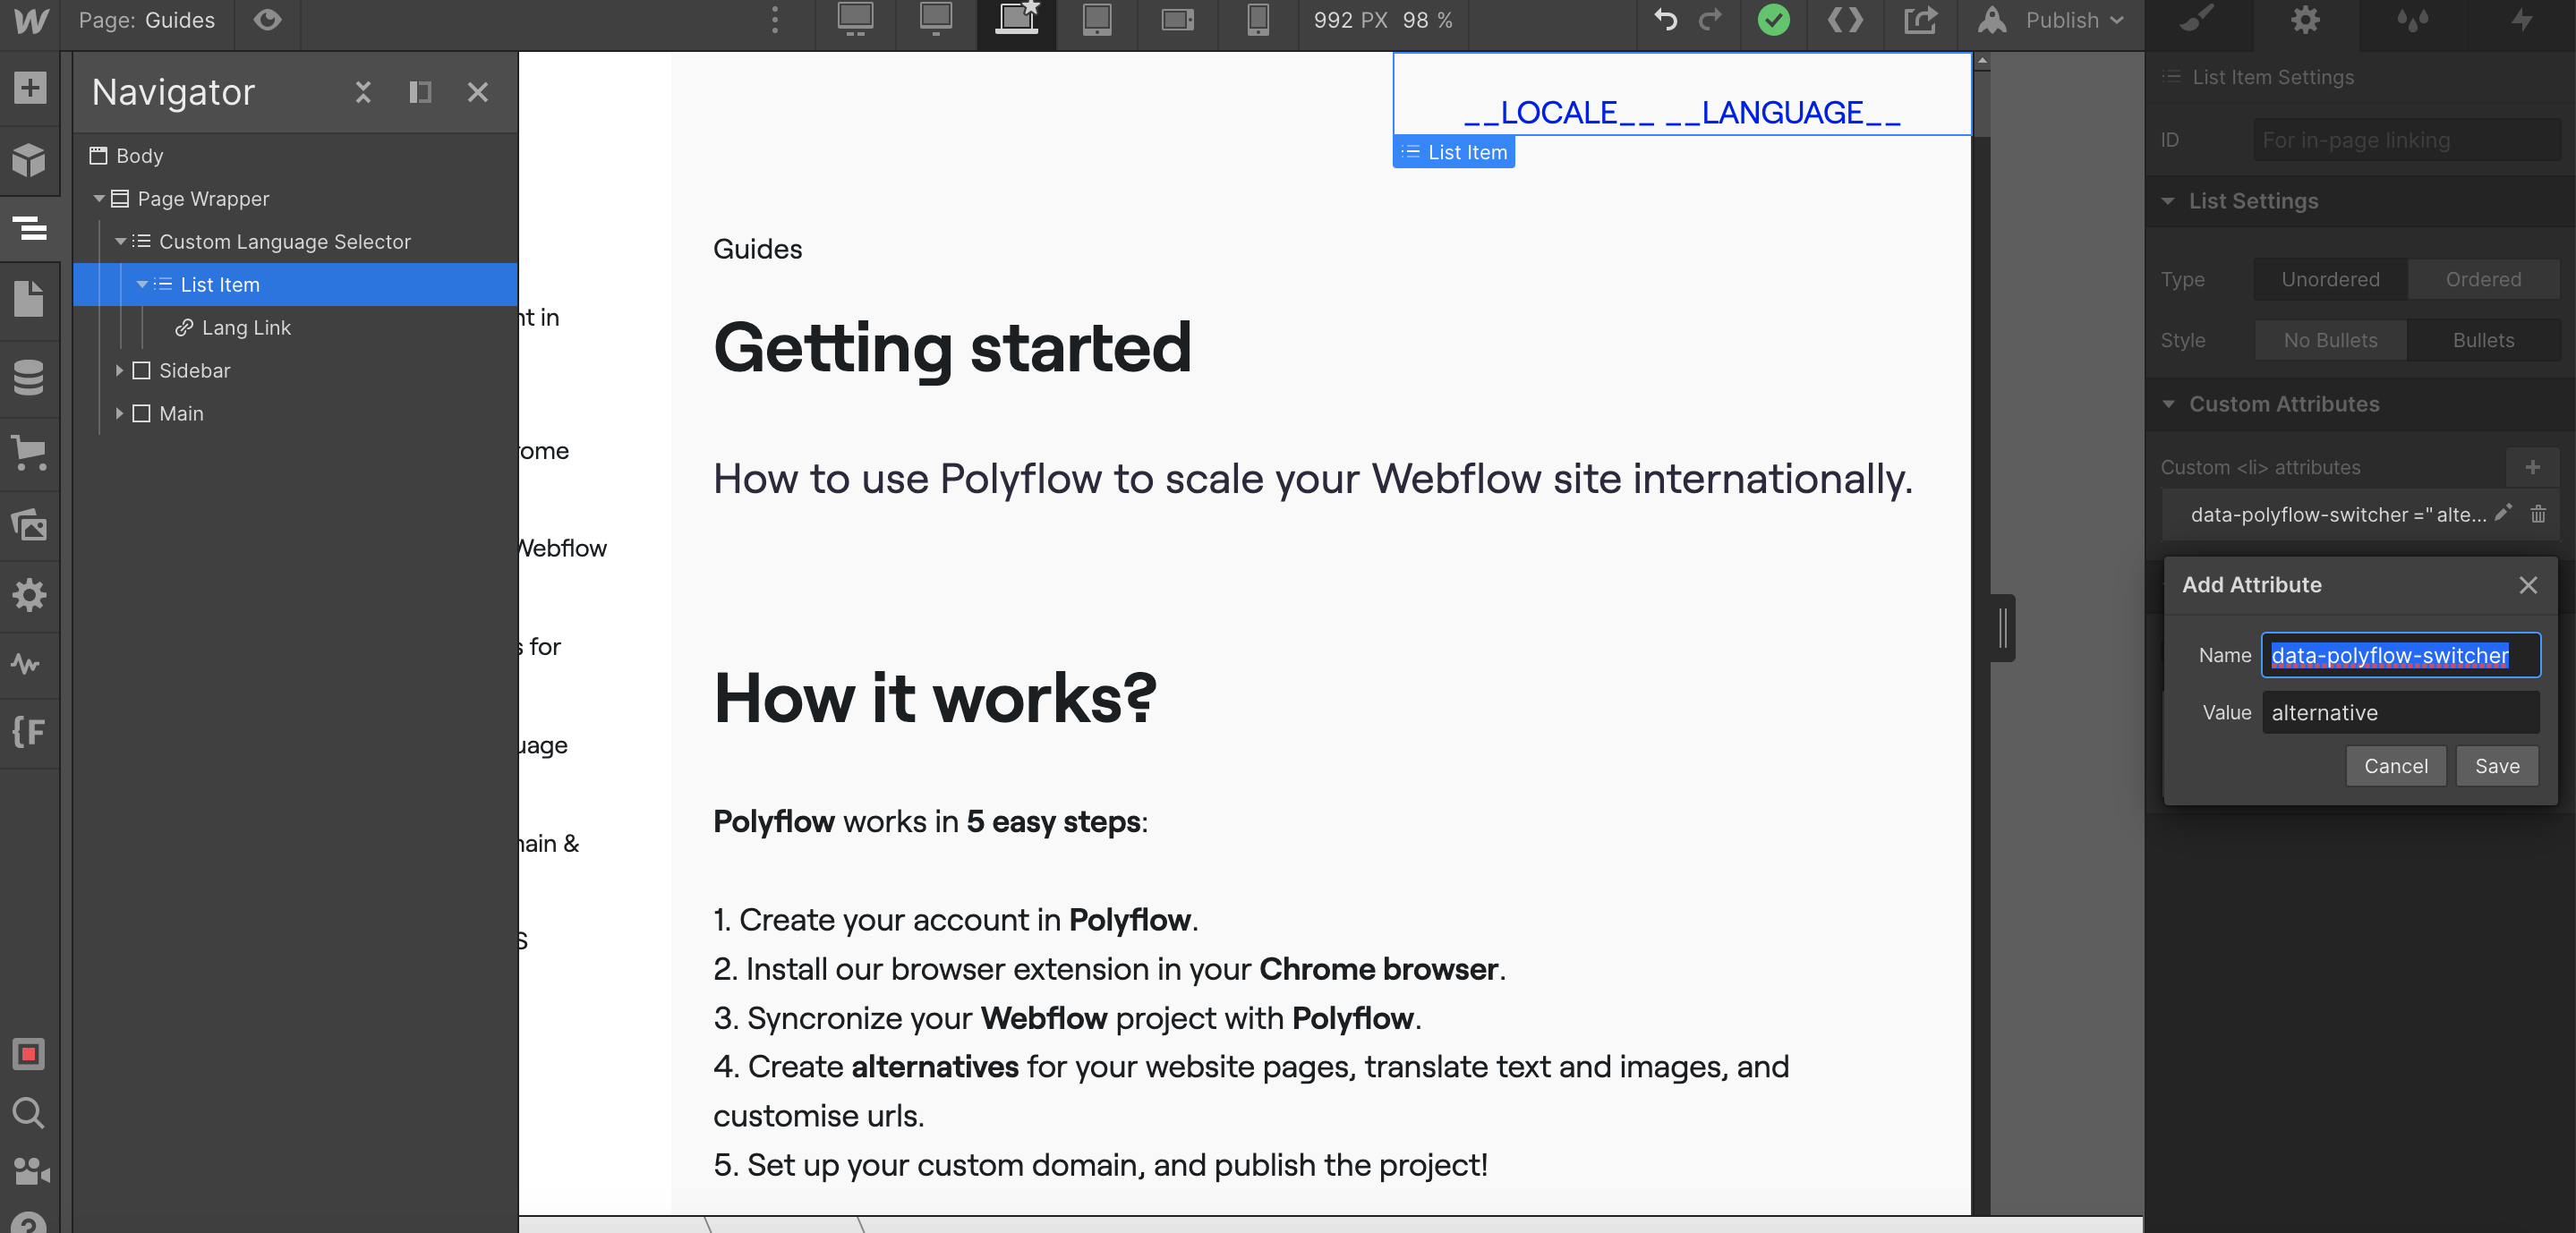Set list style to No Bullets
This screenshot has width=2576, height=1233.
click(2330, 340)
